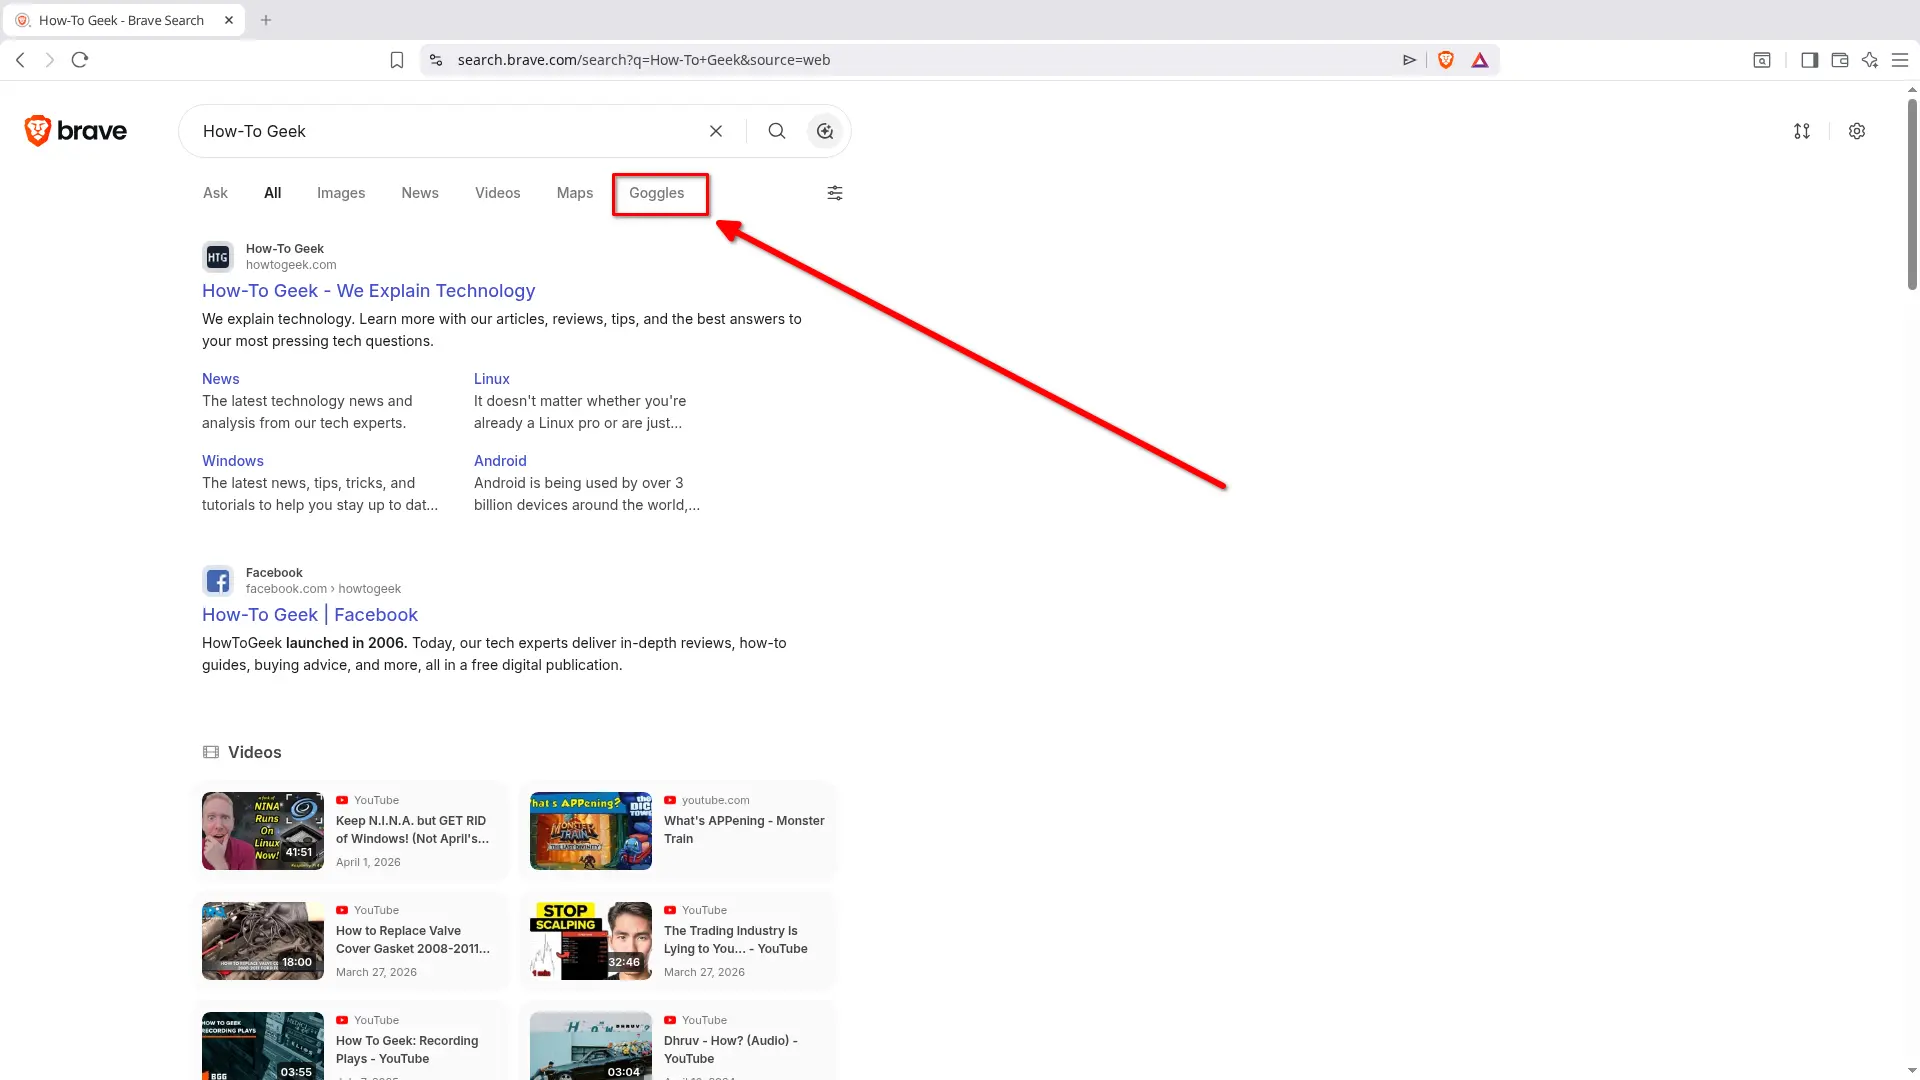Toggle the browser sidebar panel

coord(1809,60)
